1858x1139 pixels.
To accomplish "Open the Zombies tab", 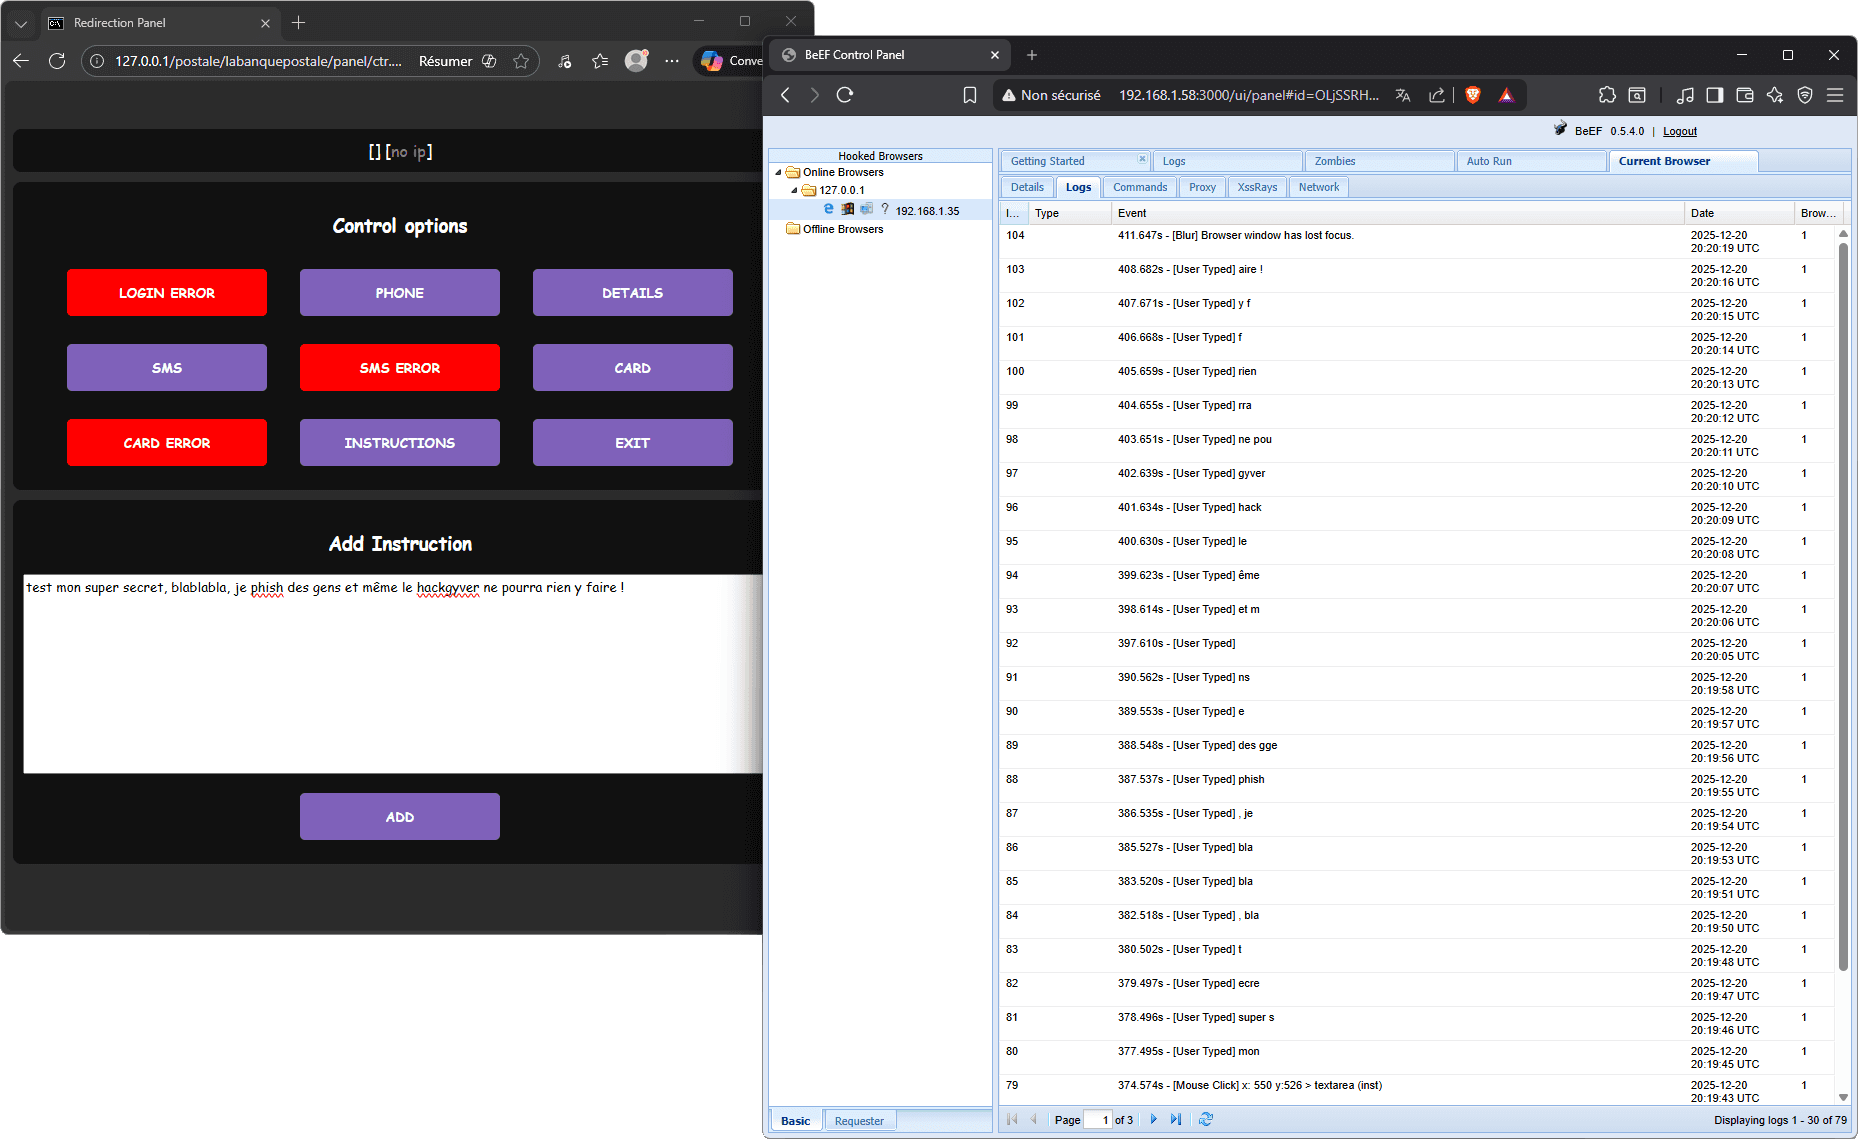I will pos(1335,161).
